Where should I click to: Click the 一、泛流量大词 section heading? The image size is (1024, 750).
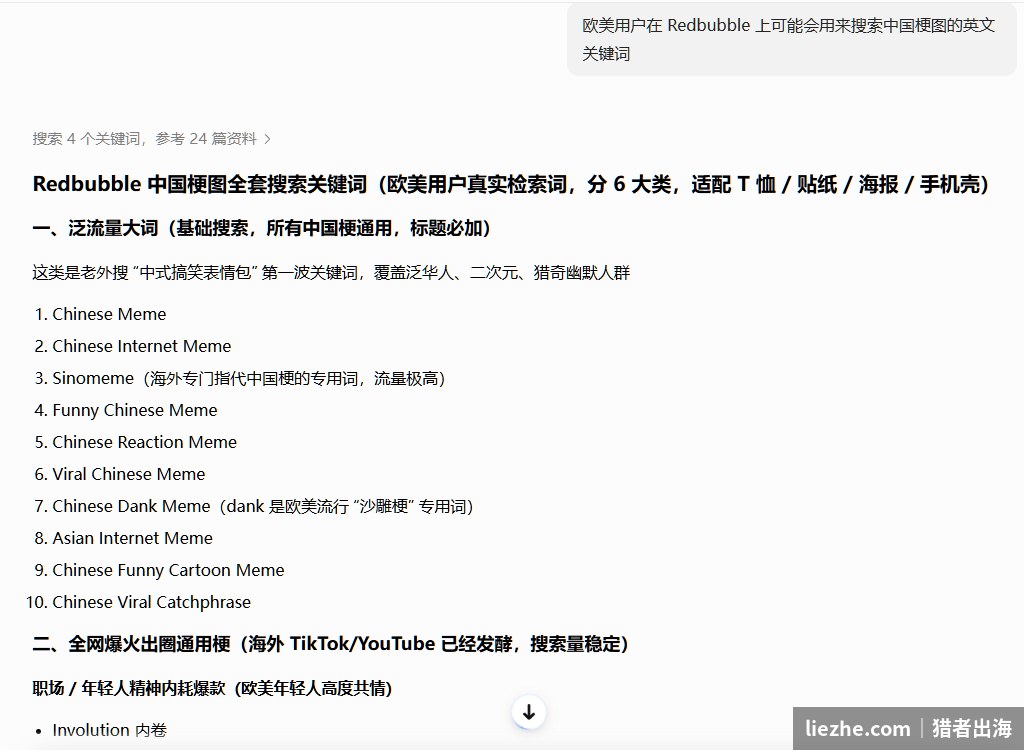261,228
